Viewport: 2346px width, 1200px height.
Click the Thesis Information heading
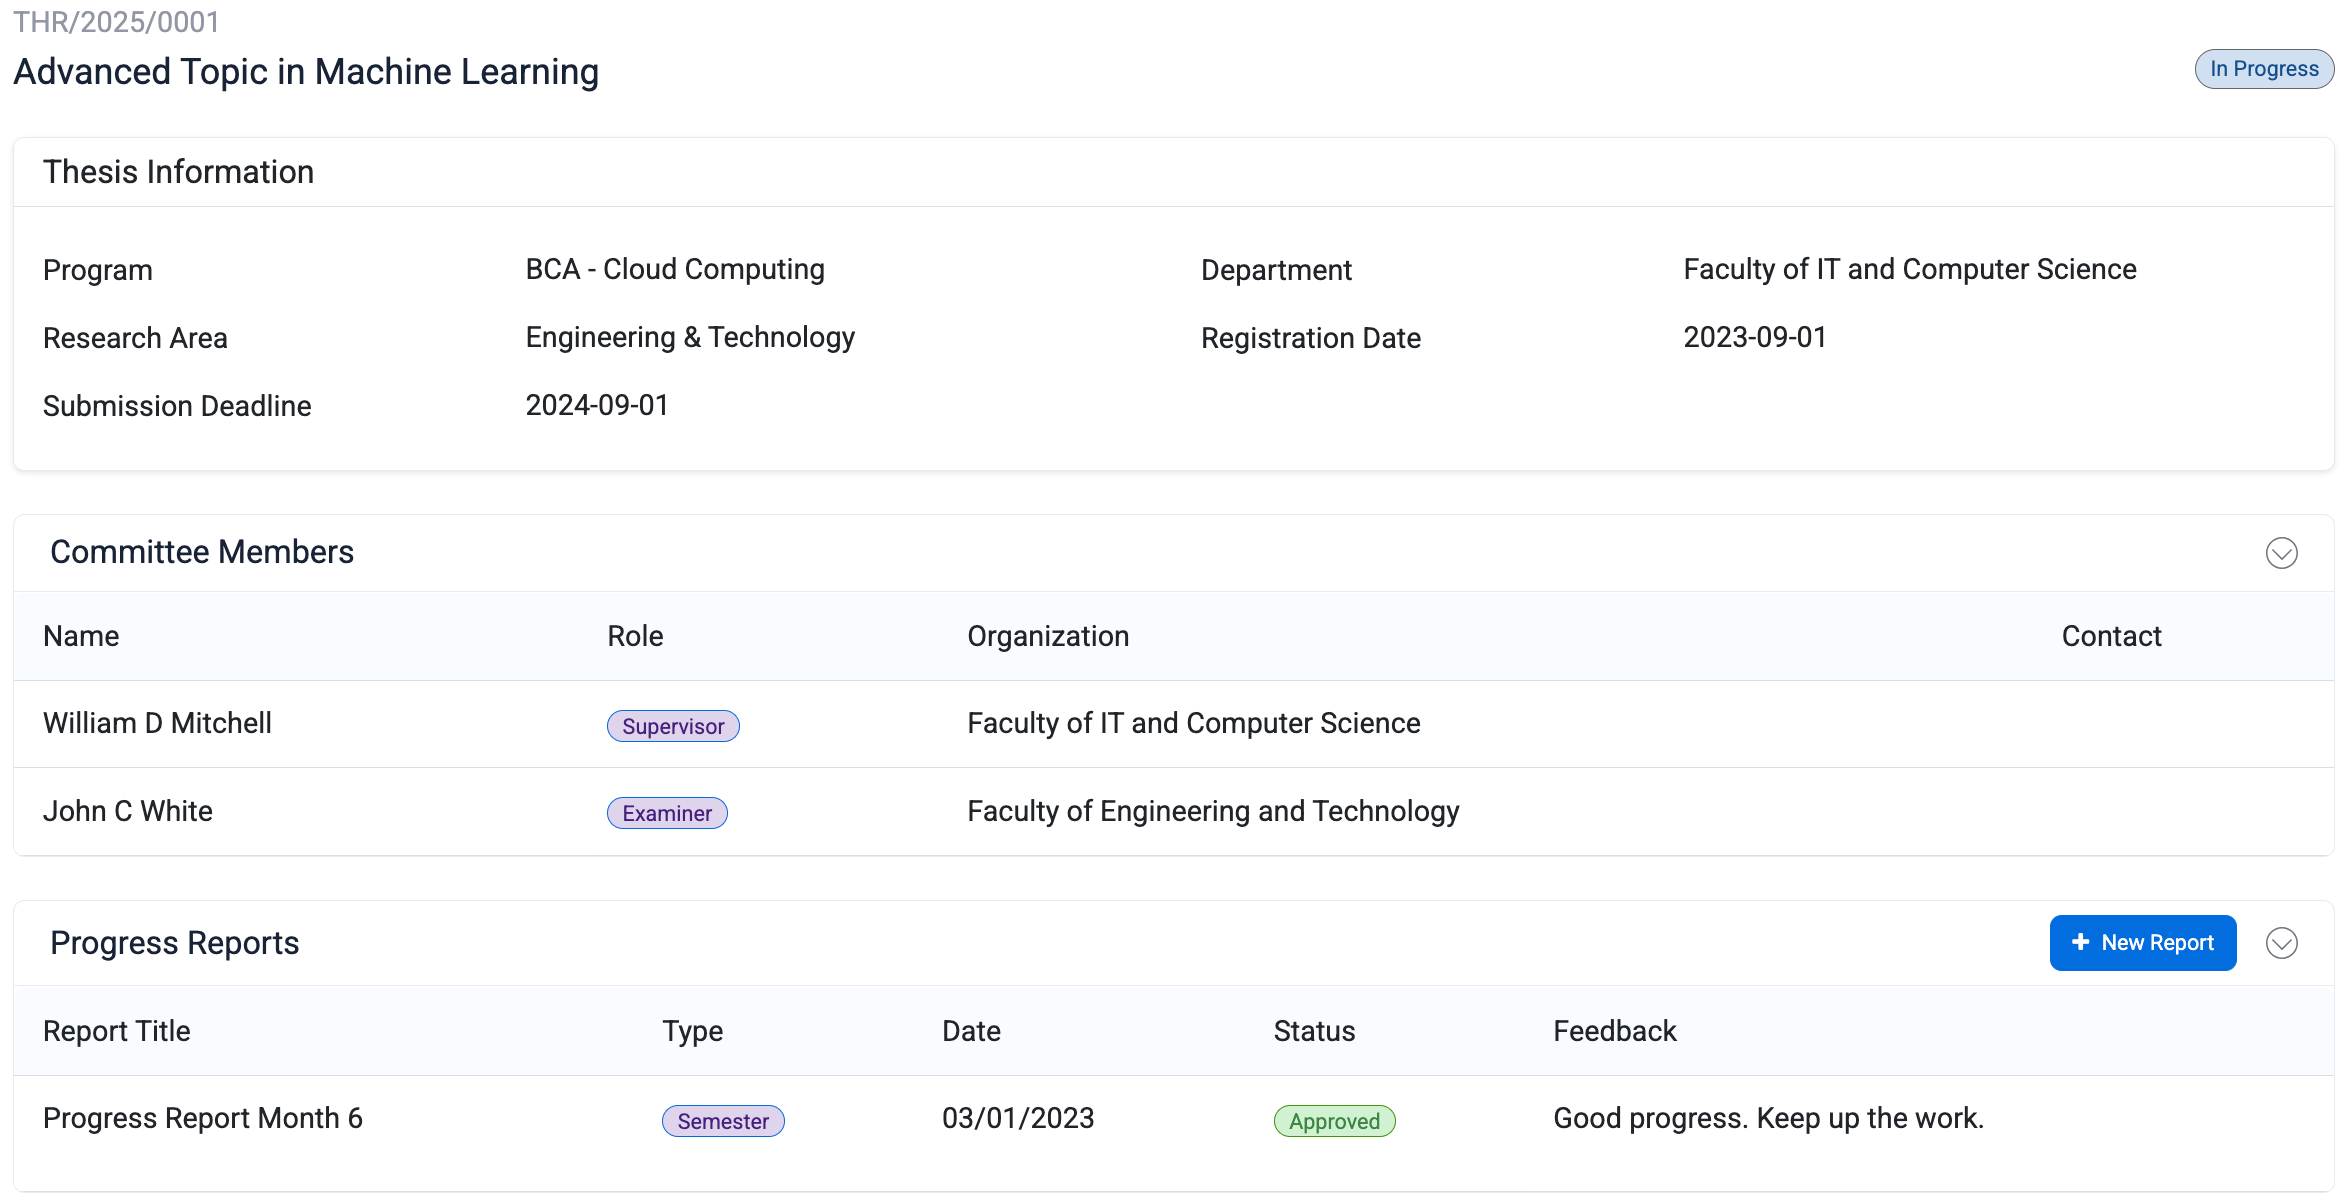coord(178,172)
